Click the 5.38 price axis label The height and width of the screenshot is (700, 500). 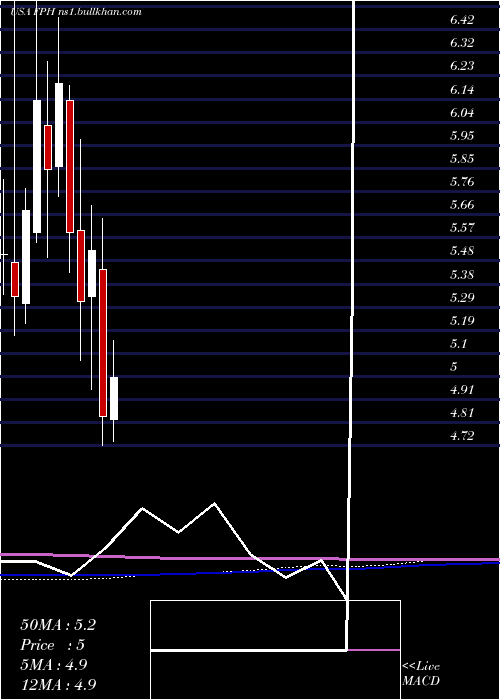[462, 275]
